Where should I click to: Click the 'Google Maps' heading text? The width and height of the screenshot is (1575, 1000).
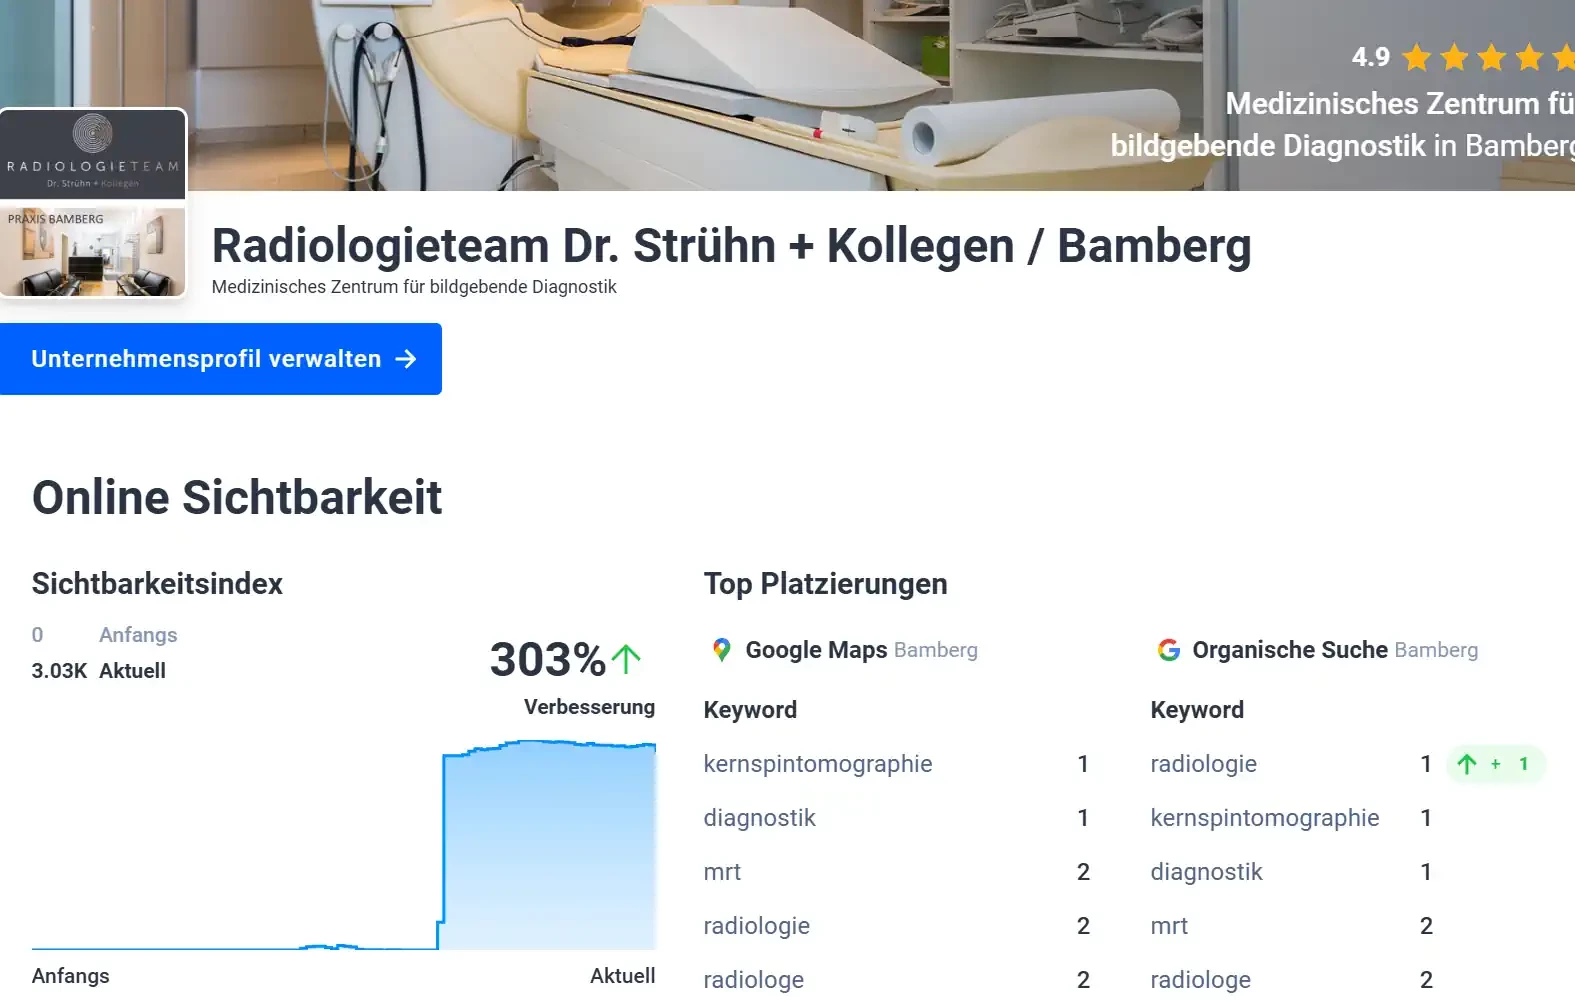816,650
